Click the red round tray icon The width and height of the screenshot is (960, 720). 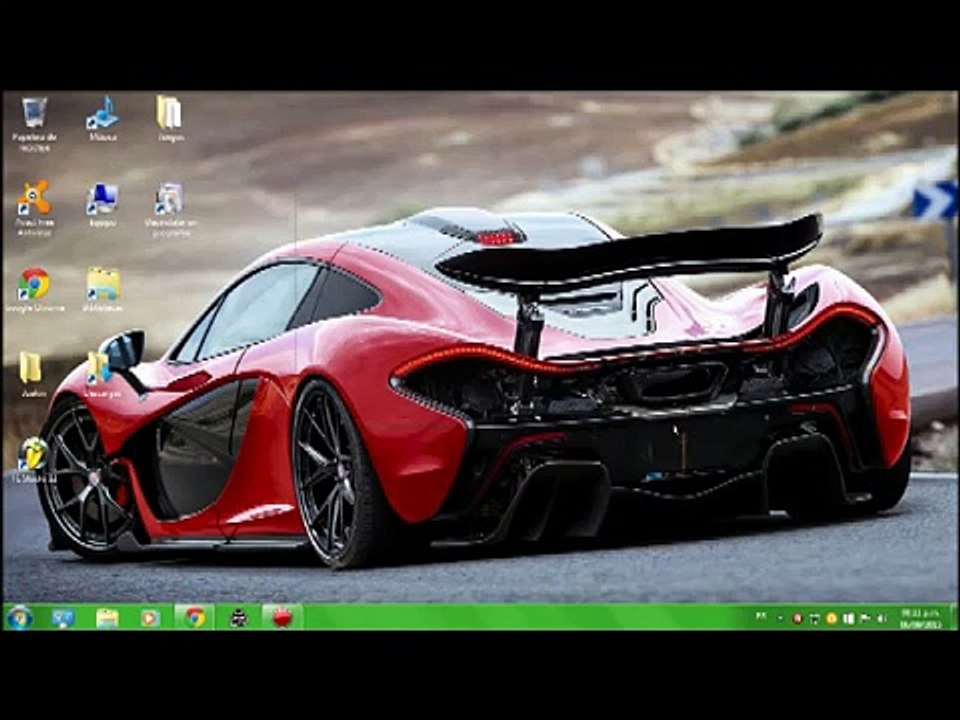point(797,618)
